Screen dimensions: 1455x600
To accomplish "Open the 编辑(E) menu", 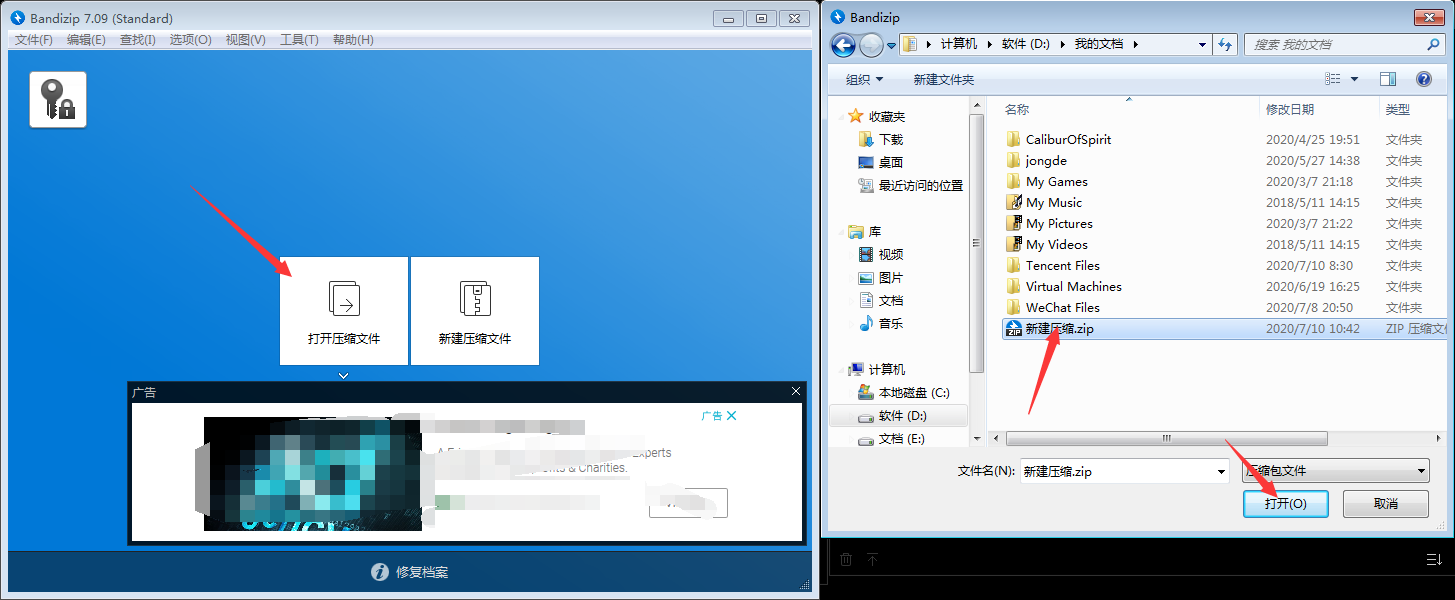I will coord(86,40).
